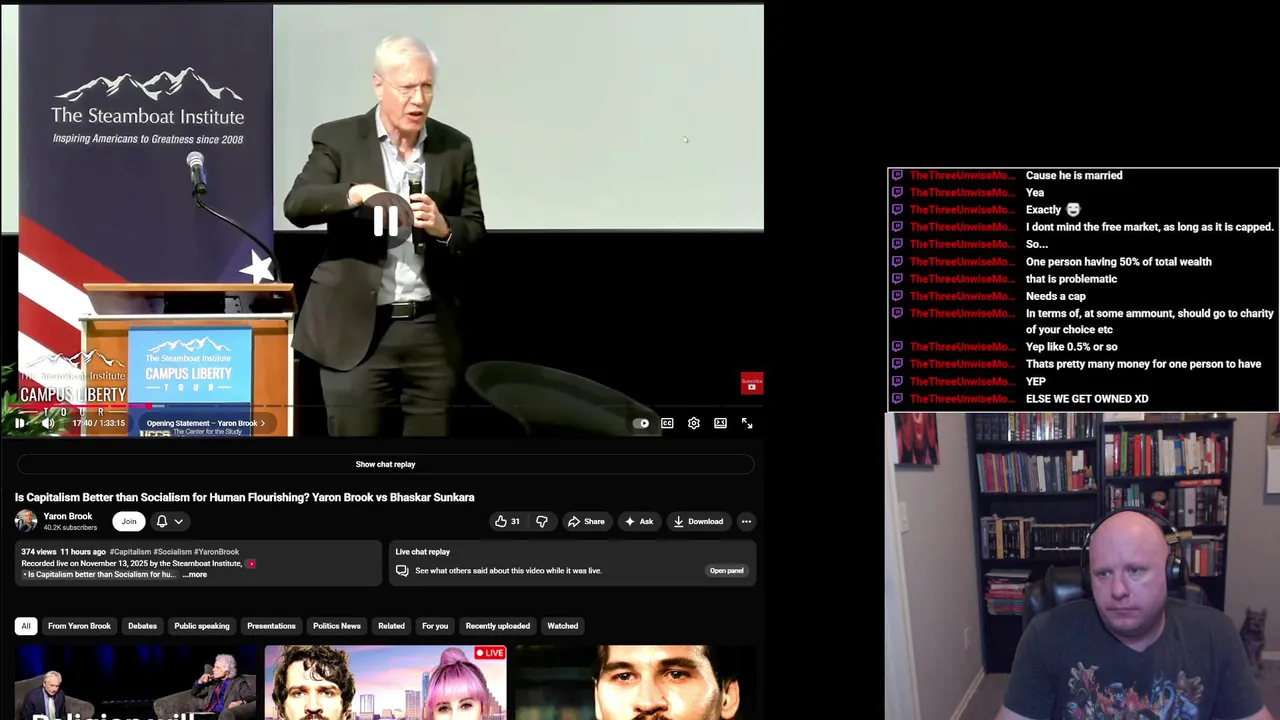Open Yaron Brook channel avatar
Image resolution: width=1280 pixels, height=720 pixels.
[x=26, y=521]
